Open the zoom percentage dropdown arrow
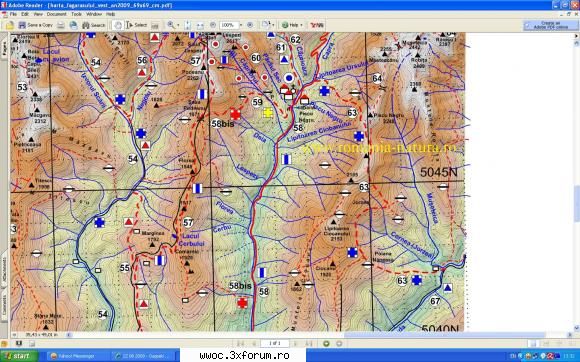This screenshot has width=580, height=362. pos(241,25)
